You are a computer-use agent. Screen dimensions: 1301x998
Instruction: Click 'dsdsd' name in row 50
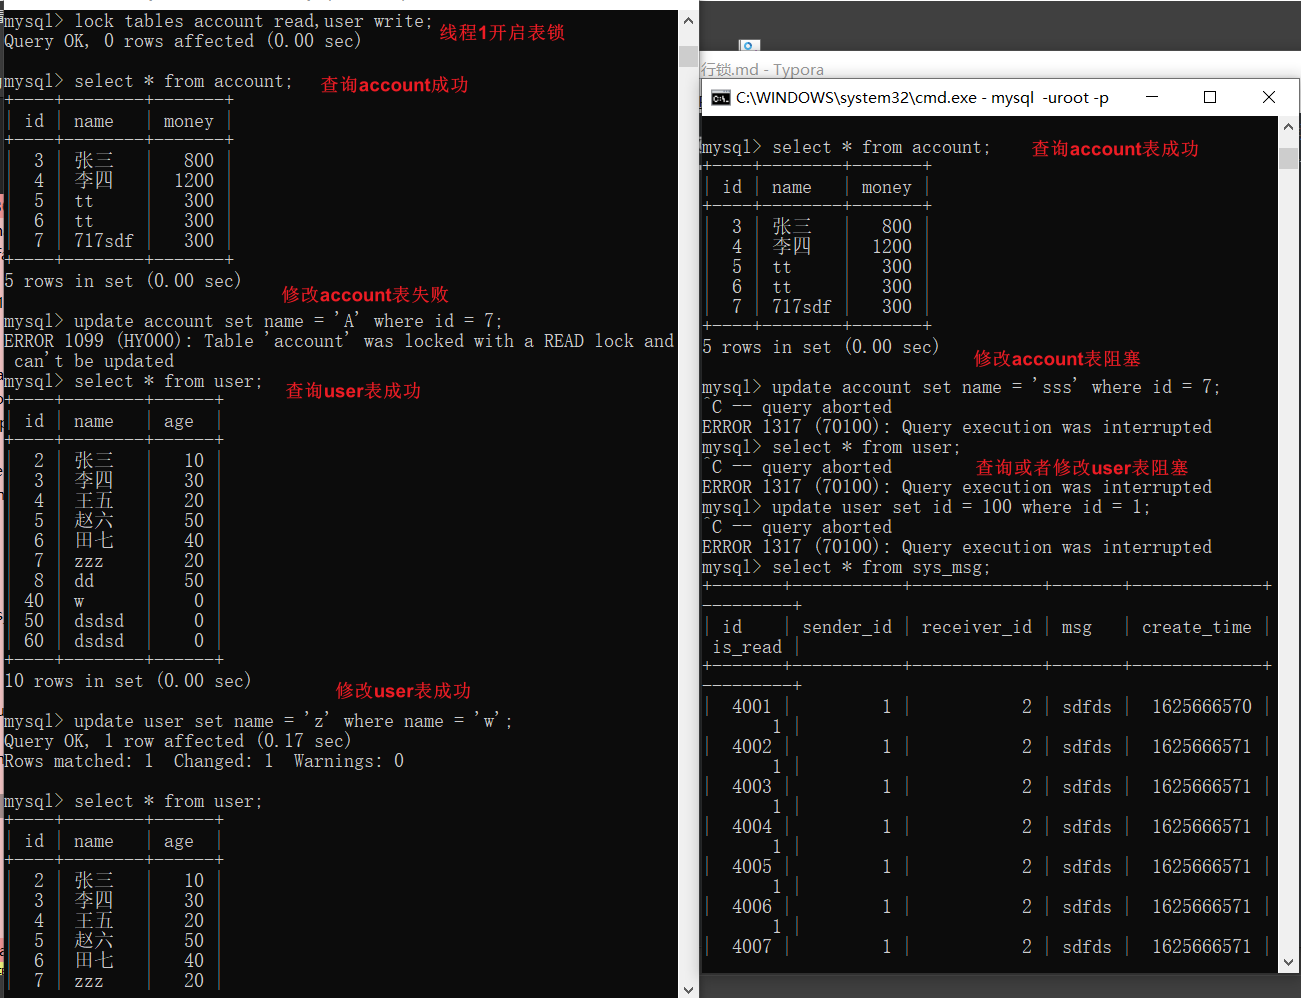coord(99,621)
